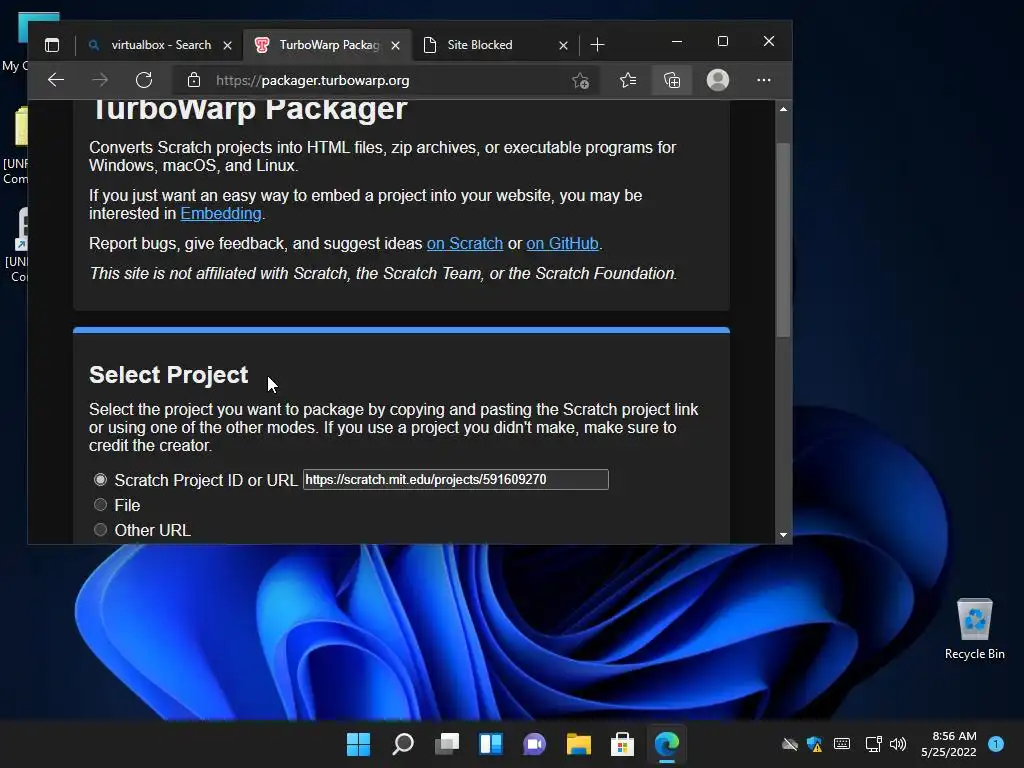Open the touch keyboard tray icon
The height and width of the screenshot is (768, 1024).
tap(842, 744)
